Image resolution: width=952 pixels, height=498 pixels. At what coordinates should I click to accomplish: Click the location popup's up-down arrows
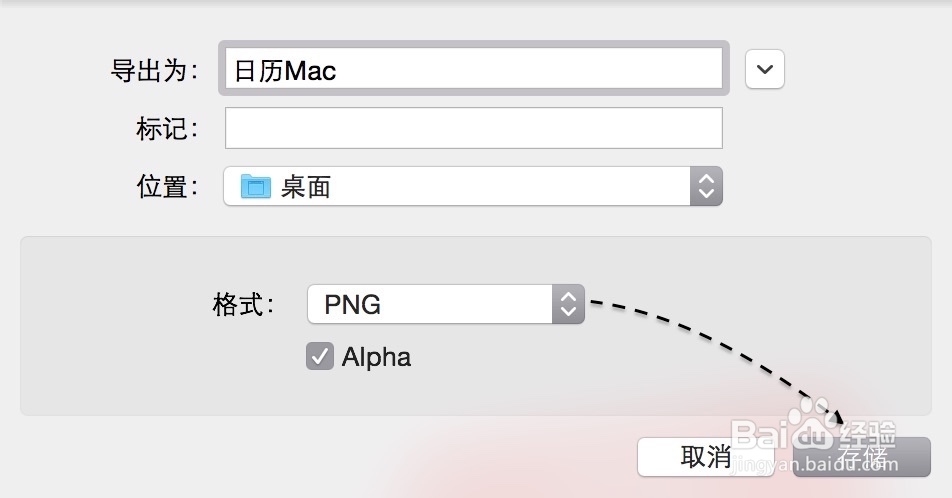click(706, 186)
